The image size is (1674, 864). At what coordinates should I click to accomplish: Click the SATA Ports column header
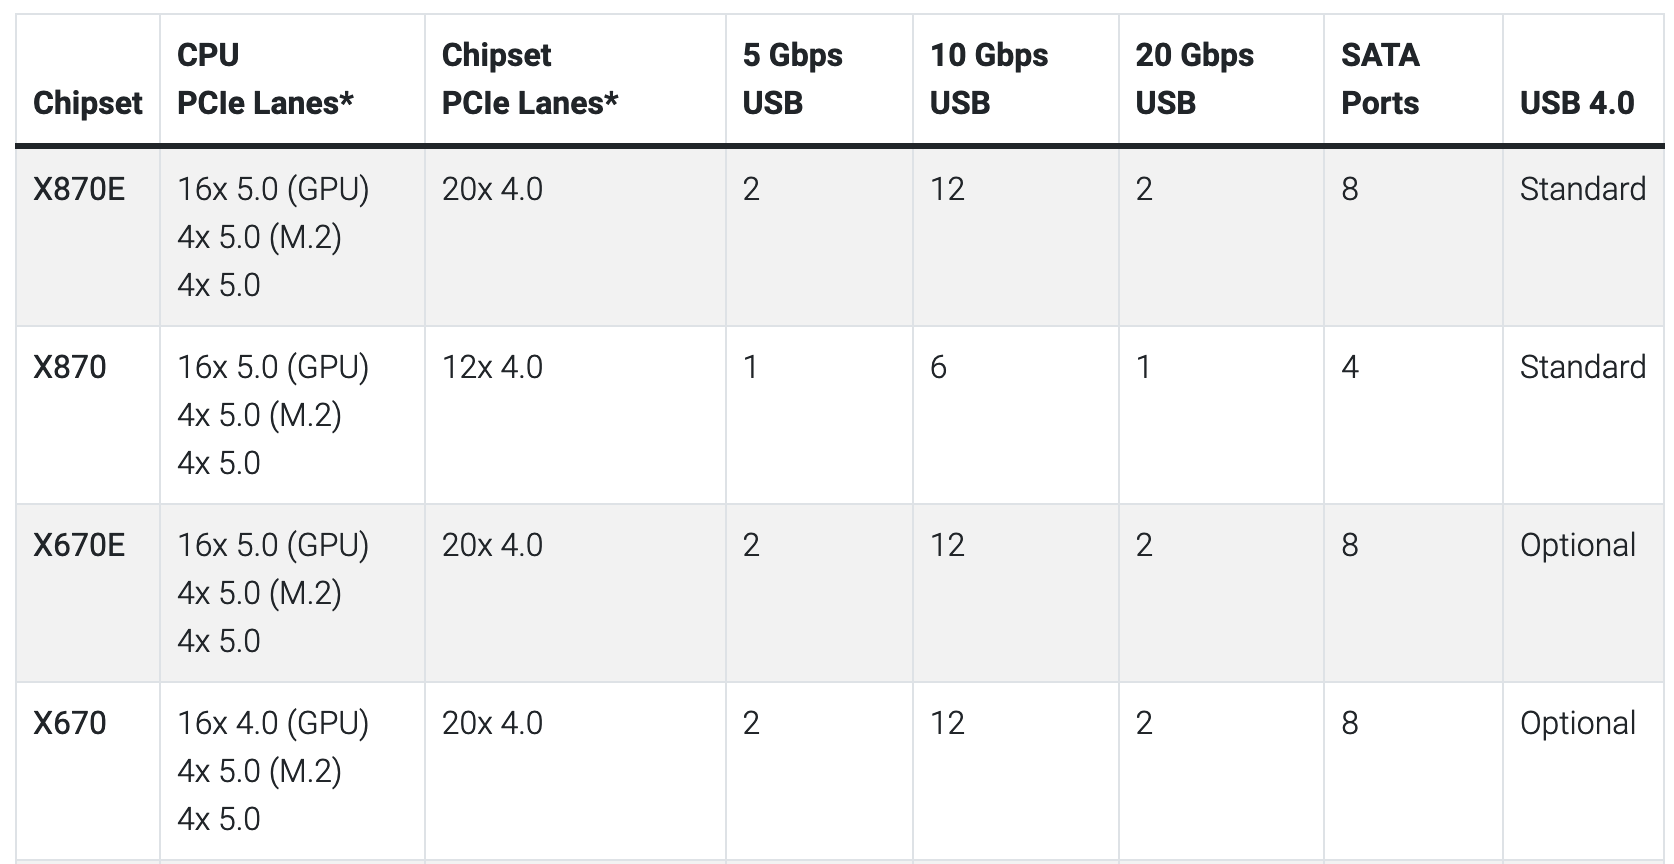click(x=1380, y=79)
